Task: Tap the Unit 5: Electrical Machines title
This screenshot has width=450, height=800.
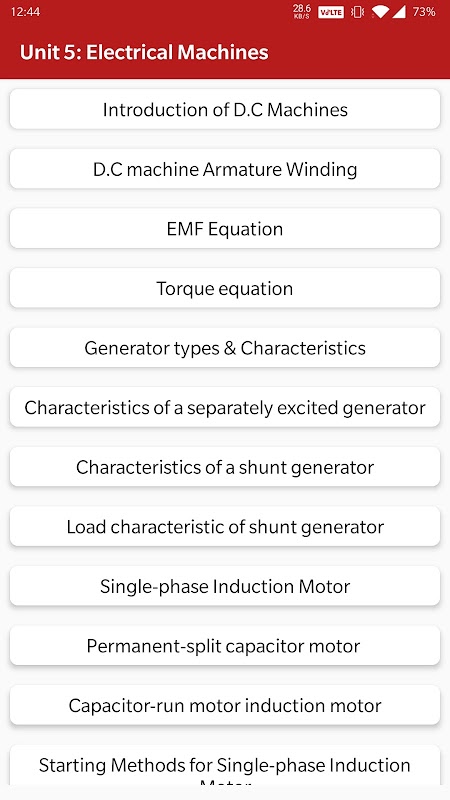Action: click(x=144, y=53)
